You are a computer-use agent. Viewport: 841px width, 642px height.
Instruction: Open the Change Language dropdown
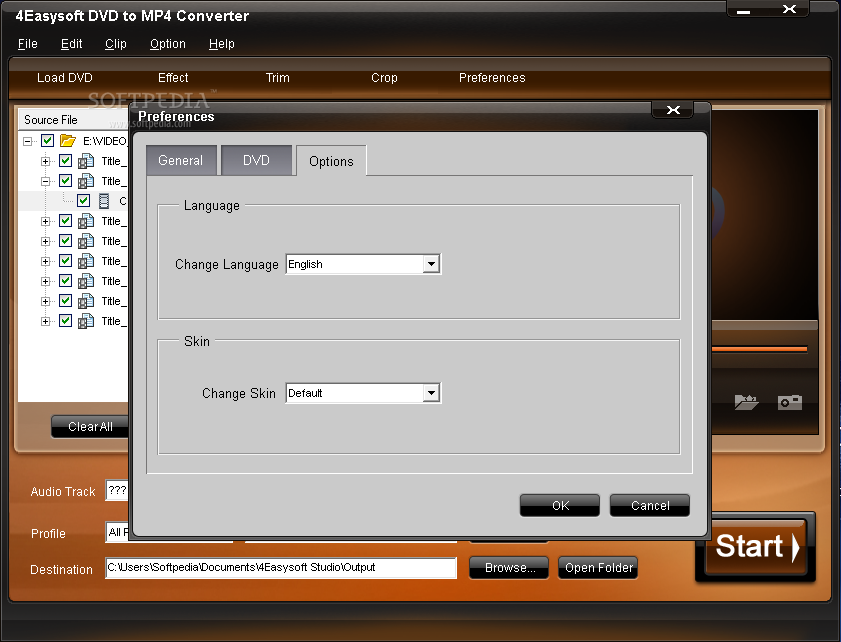[431, 264]
